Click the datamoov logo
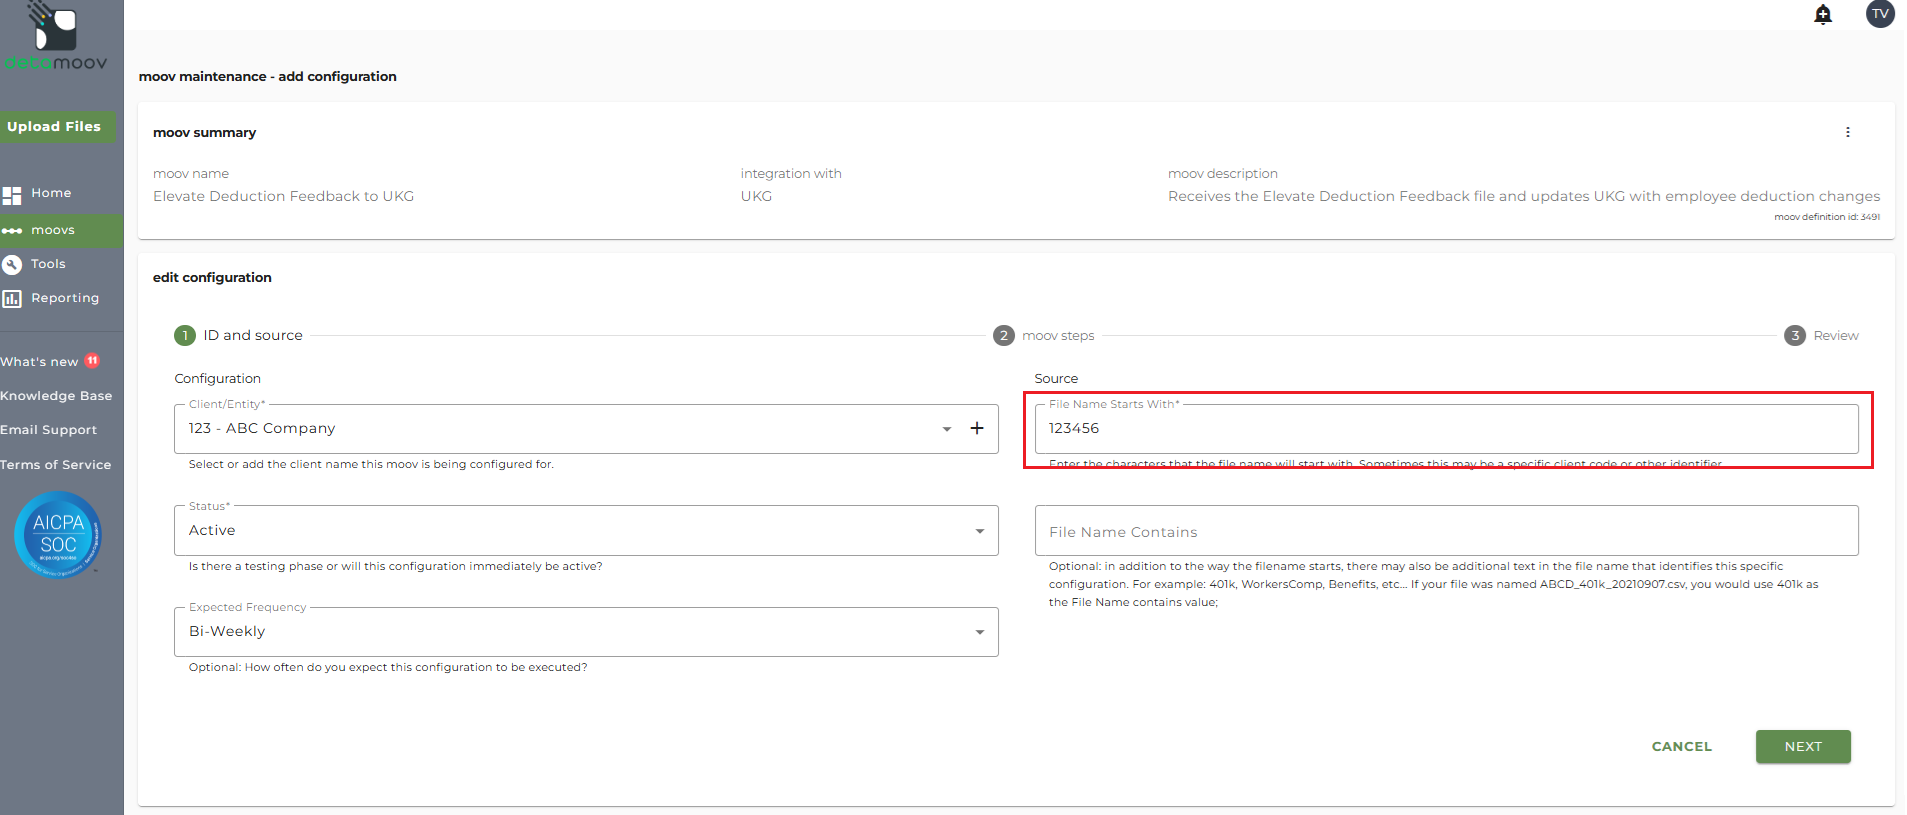This screenshot has height=815, width=1907. click(56, 40)
